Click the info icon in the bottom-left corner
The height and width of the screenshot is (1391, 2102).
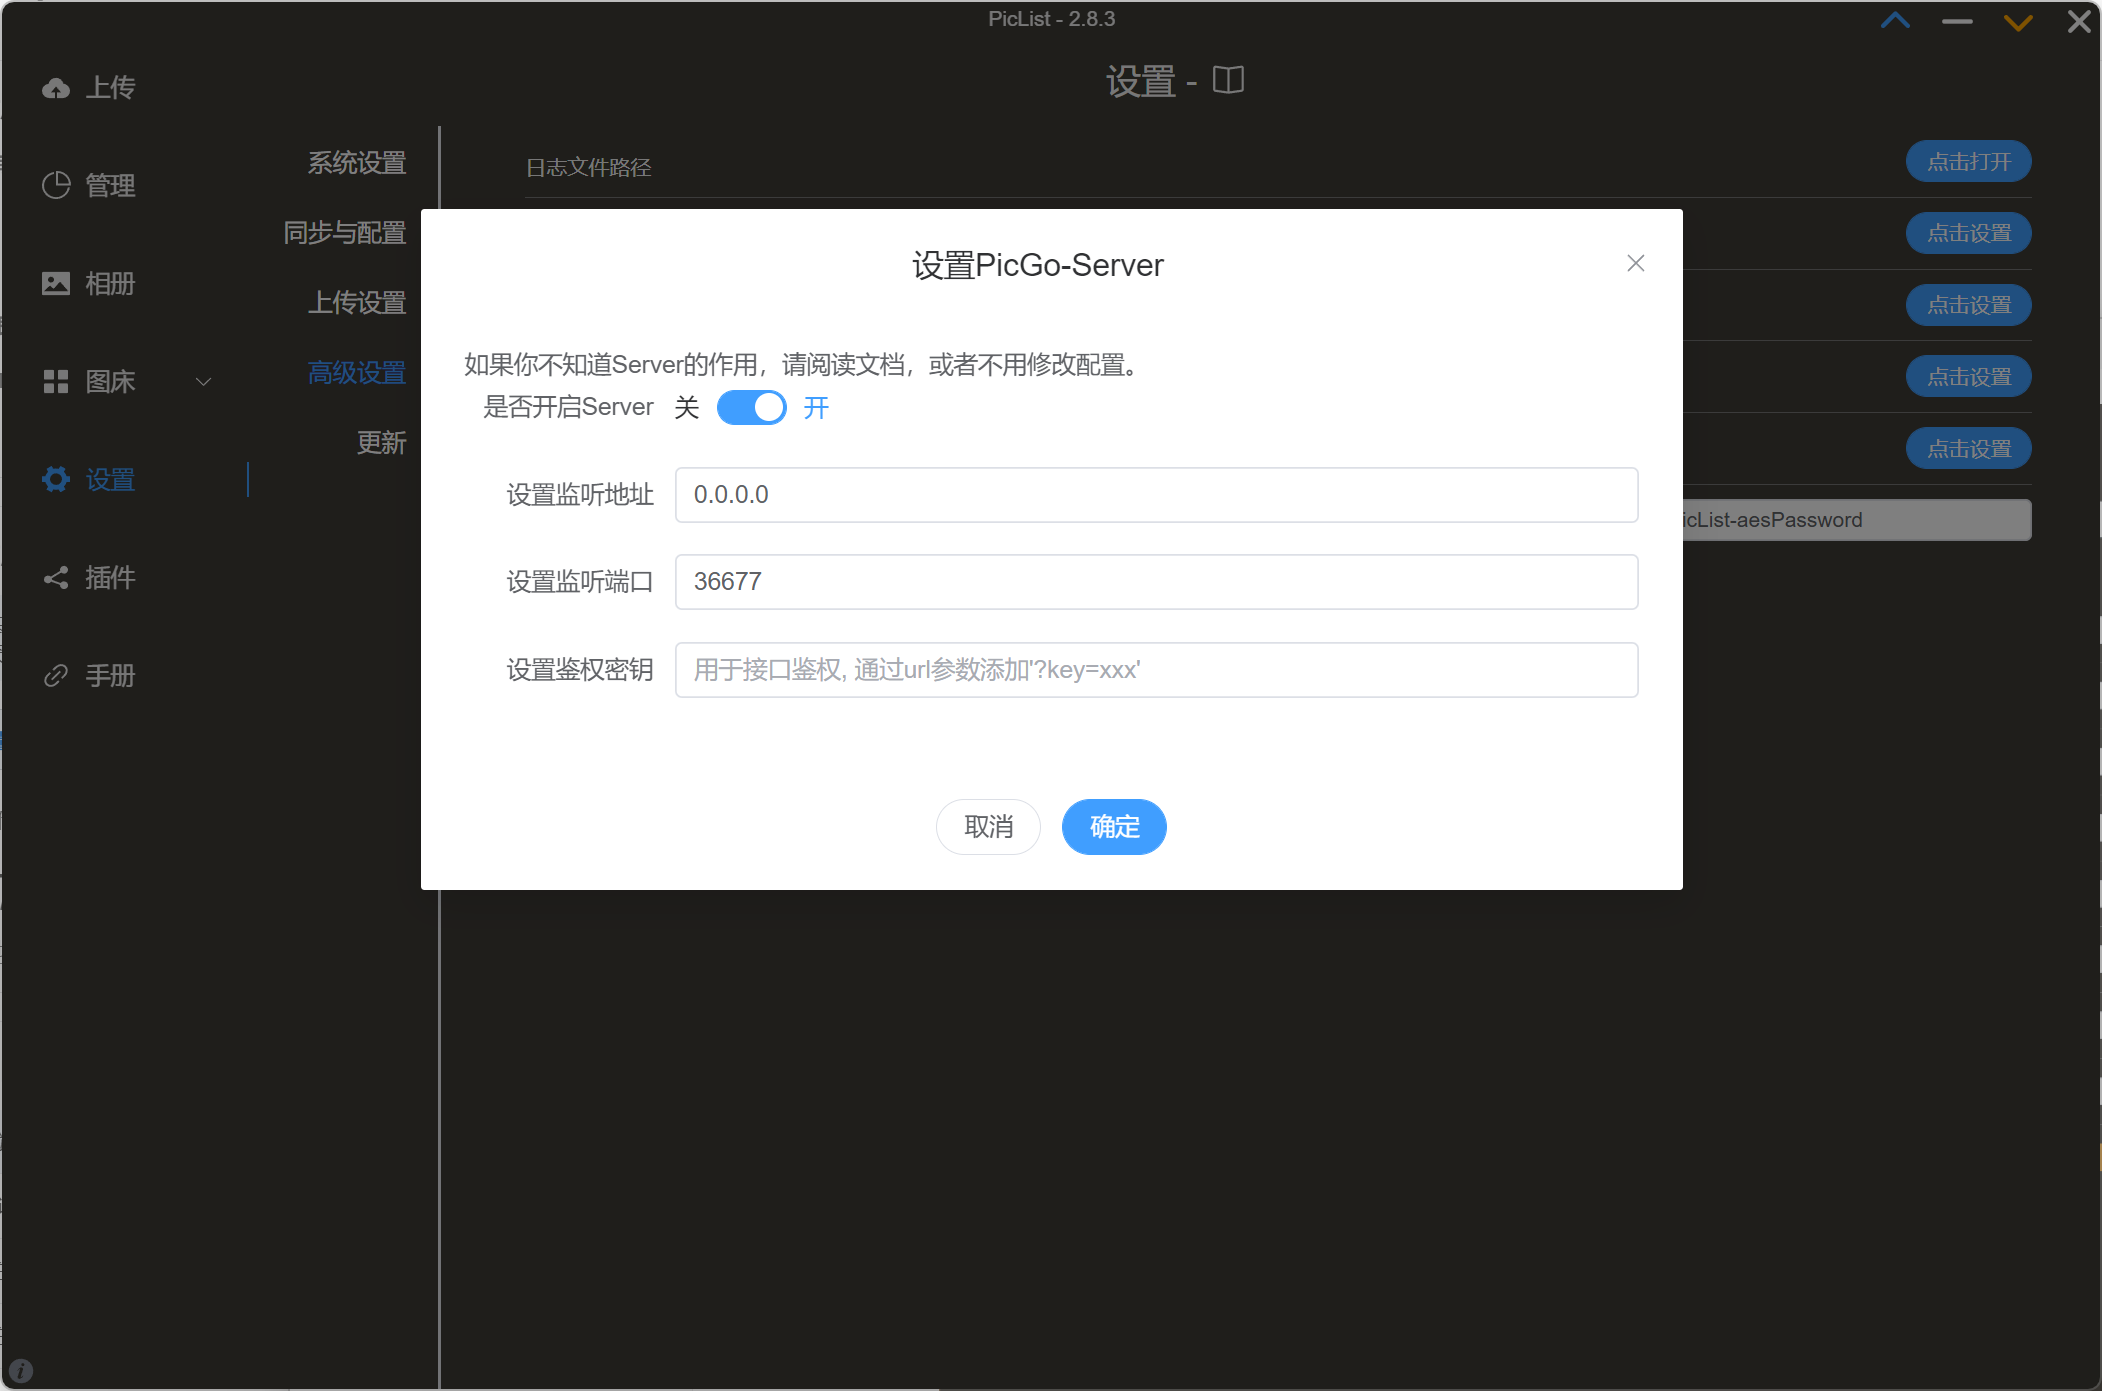pos(21,1370)
